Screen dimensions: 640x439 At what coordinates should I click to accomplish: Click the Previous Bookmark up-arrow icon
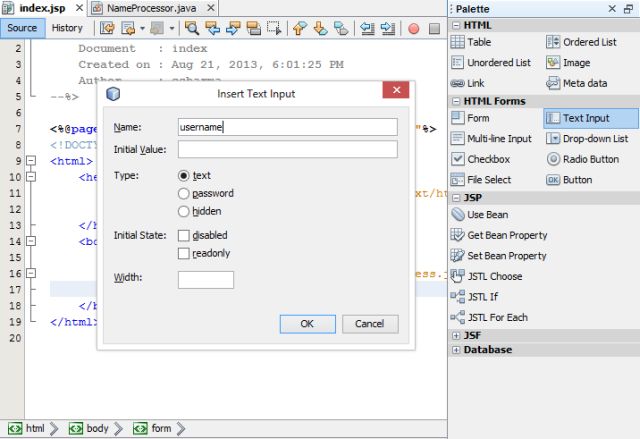[x=300, y=28]
